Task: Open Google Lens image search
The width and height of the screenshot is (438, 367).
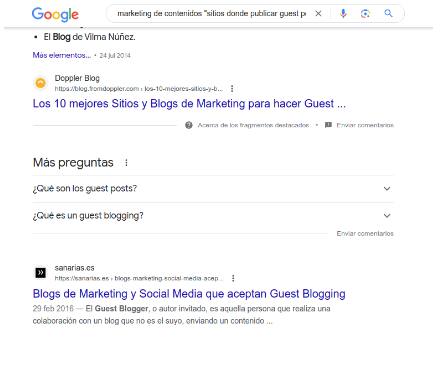Action: [365, 14]
